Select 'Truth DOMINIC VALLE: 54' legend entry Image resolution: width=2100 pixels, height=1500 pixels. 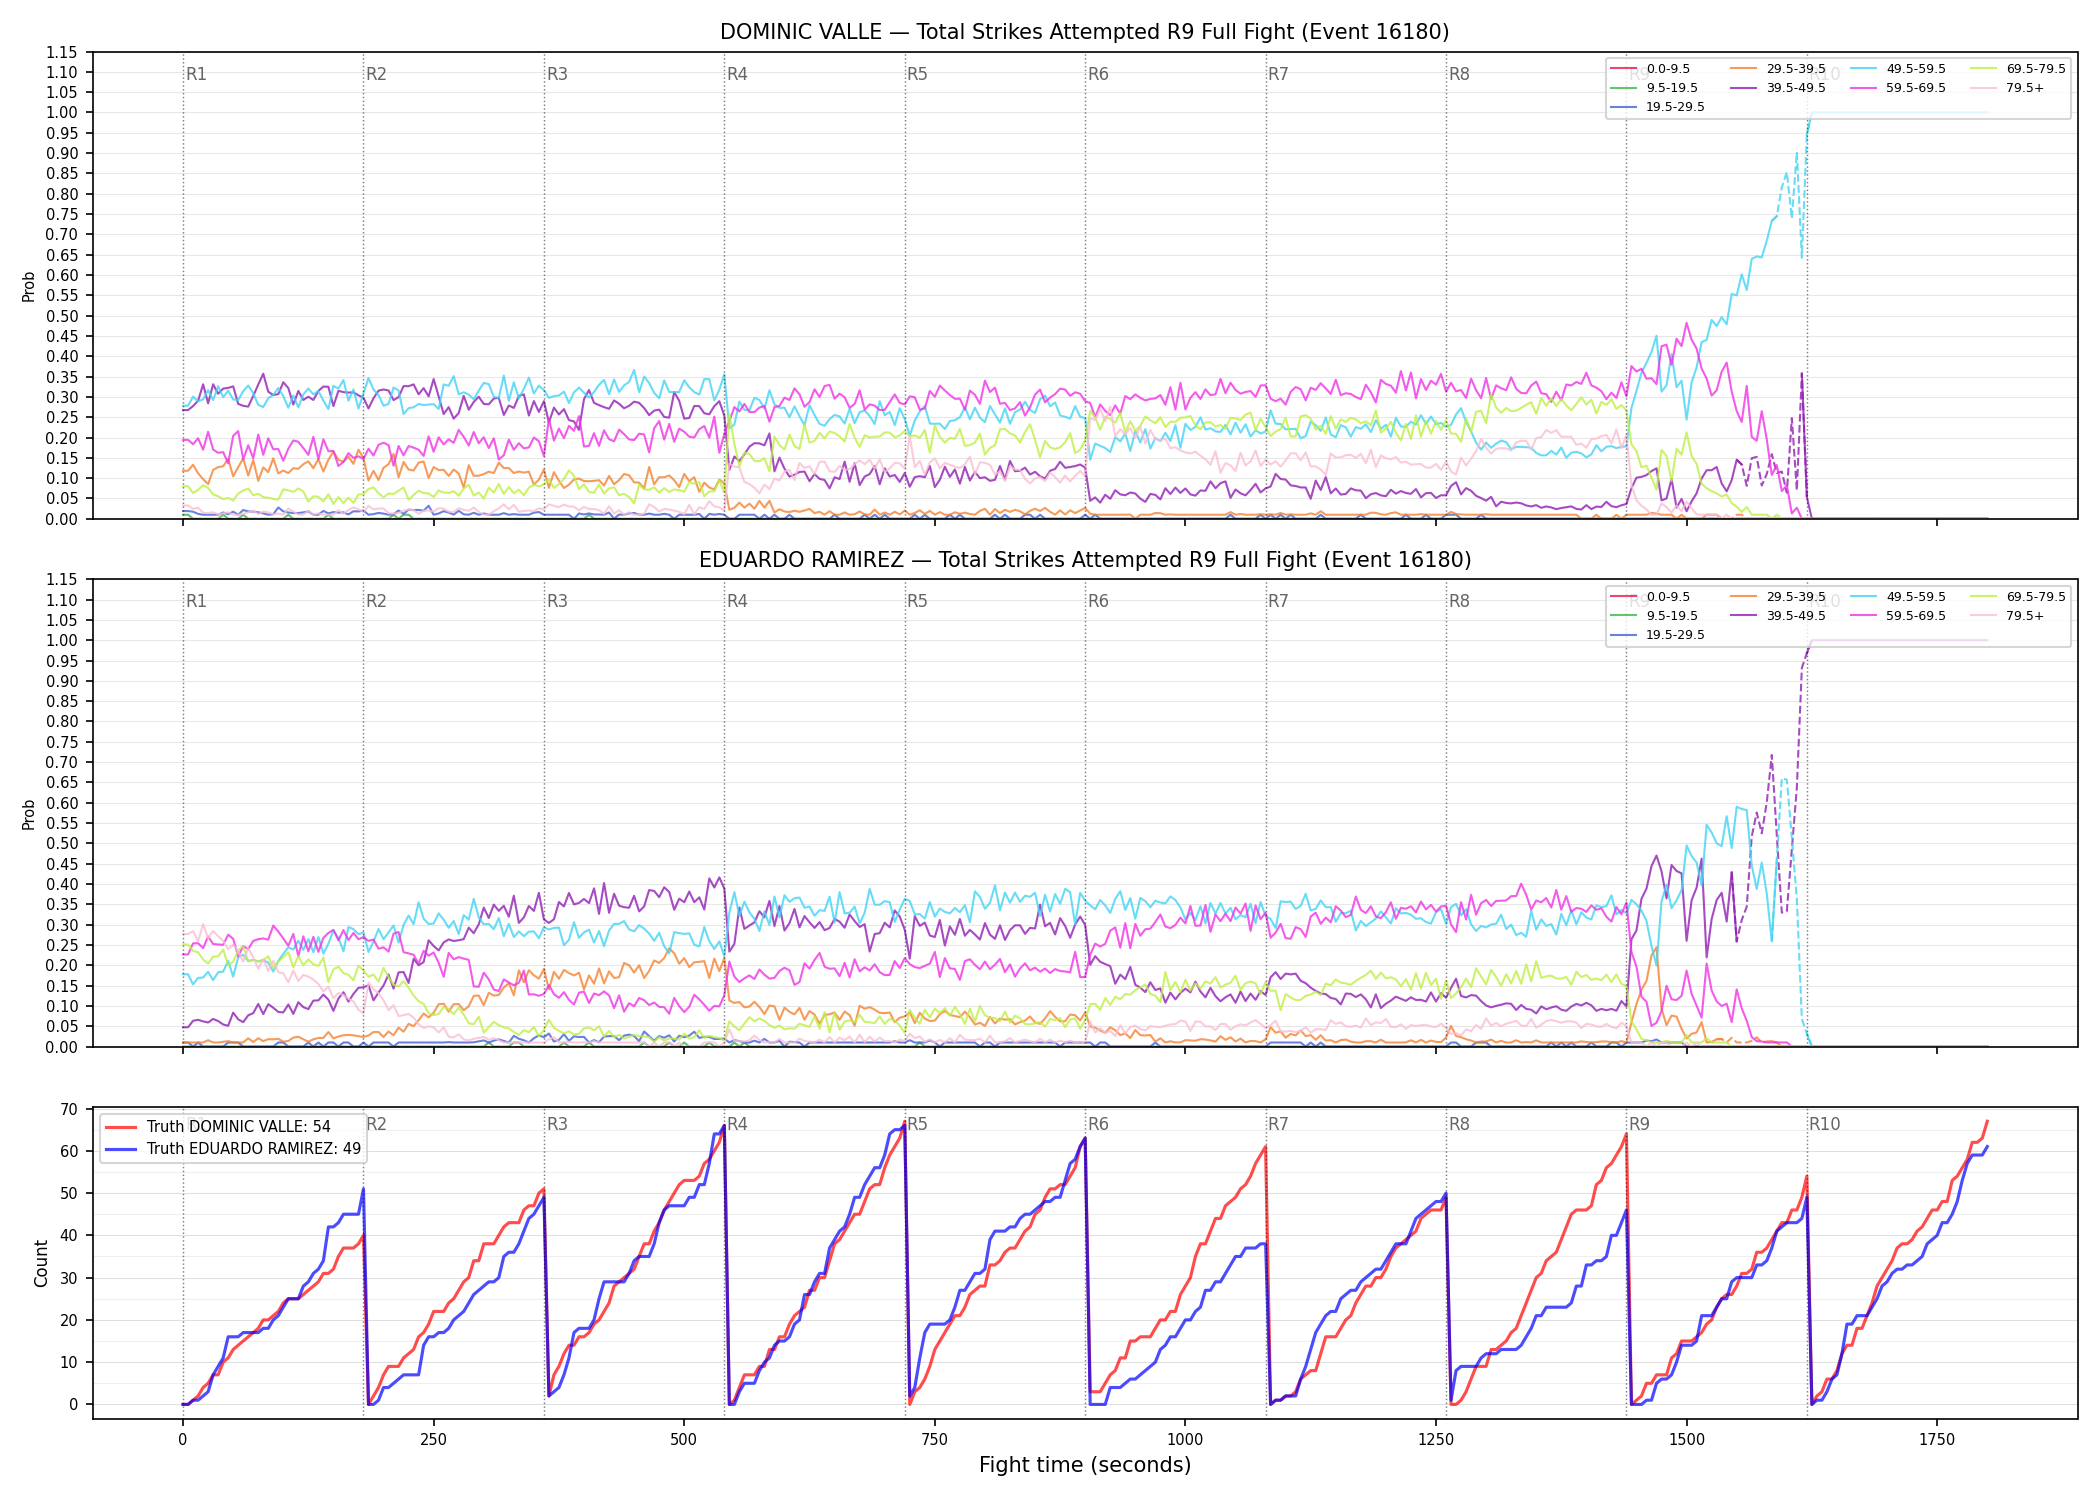click(x=238, y=1127)
